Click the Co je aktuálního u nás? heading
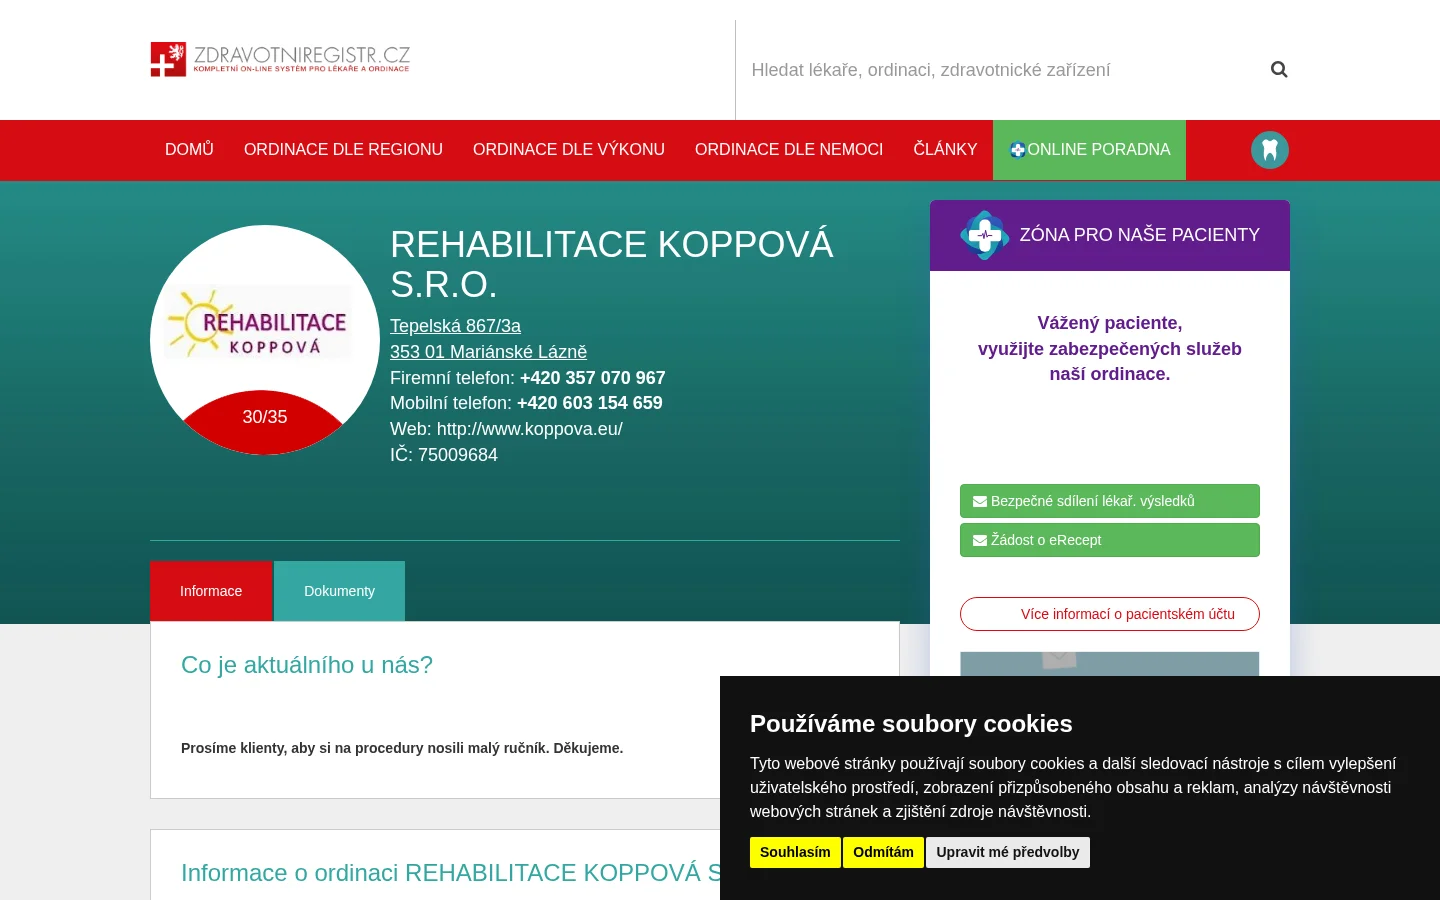This screenshot has width=1440, height=900. click(x=307, y=665)
